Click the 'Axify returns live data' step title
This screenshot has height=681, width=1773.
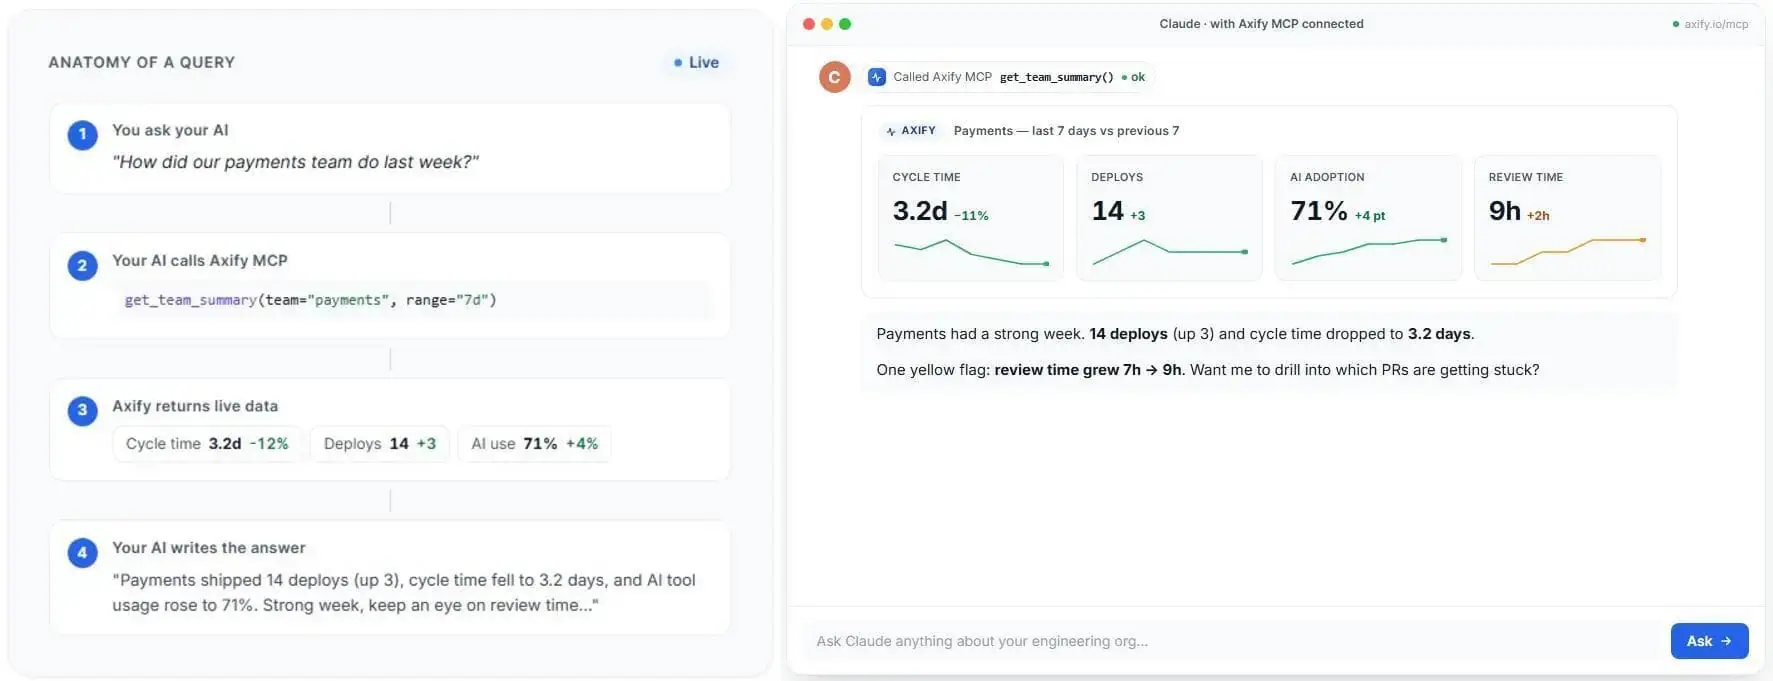[195, 406]
